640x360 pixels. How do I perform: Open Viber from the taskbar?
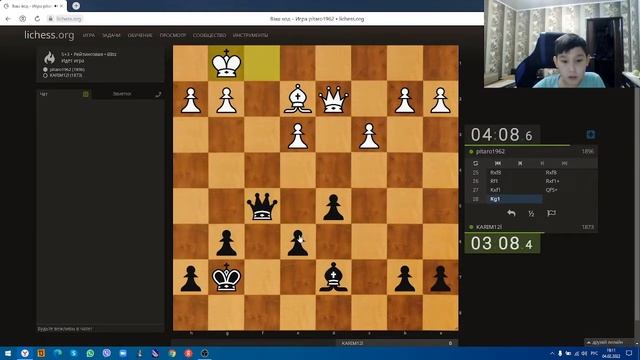tap(107, 353)
